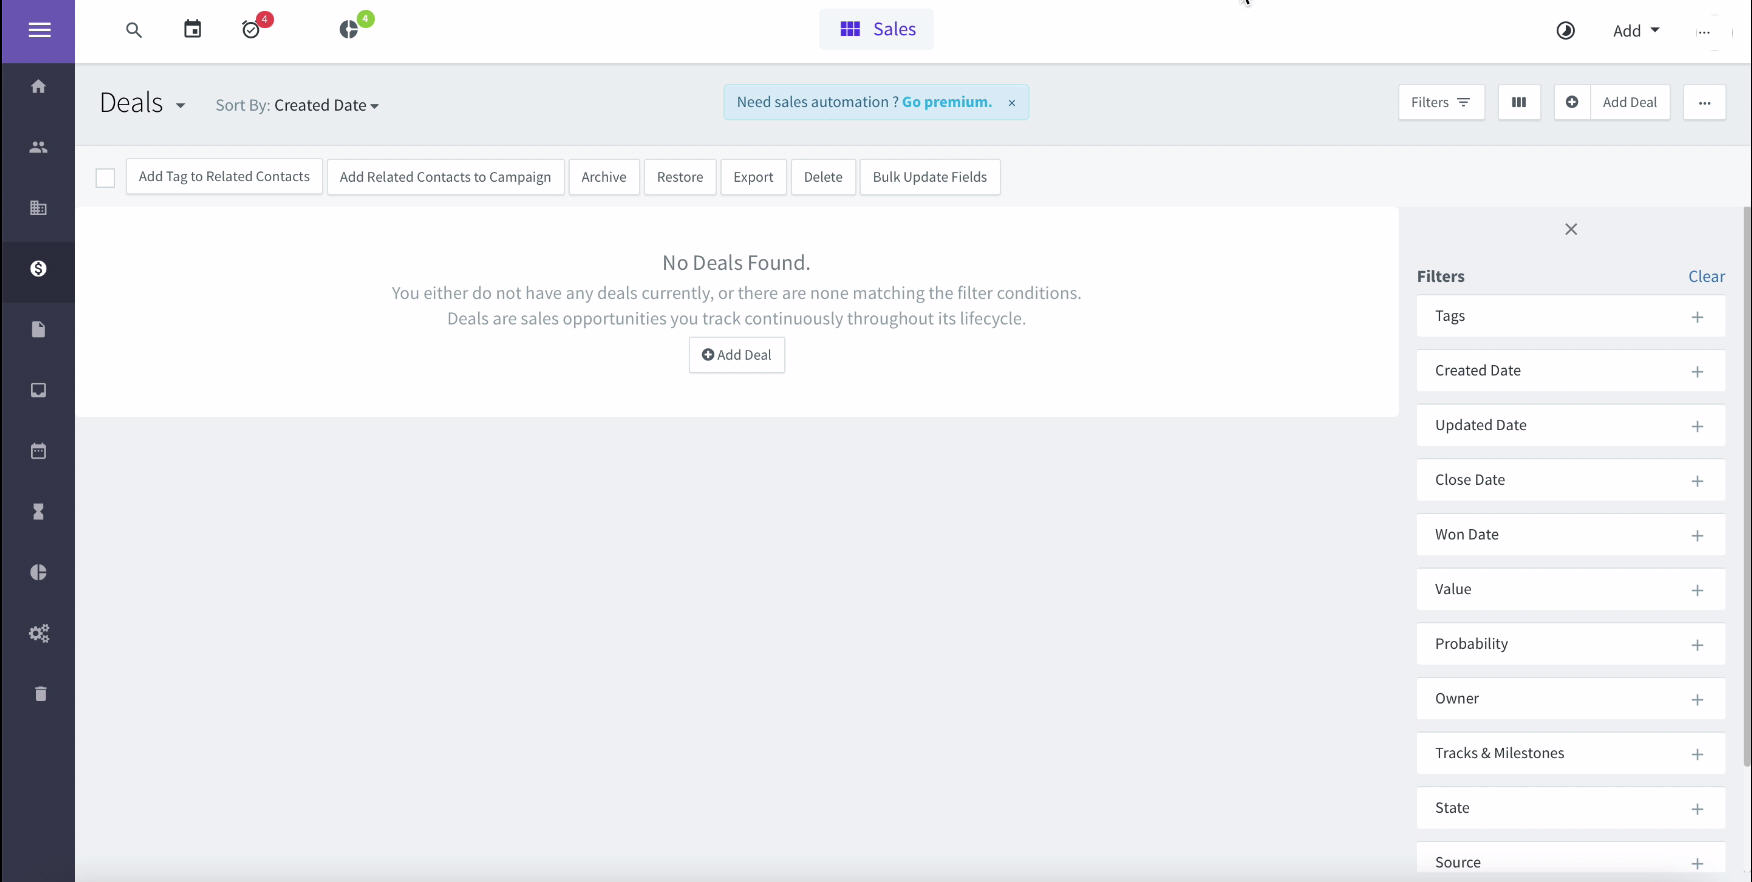
Task: Expand the Probability filter
Action: pos(1571,644)
